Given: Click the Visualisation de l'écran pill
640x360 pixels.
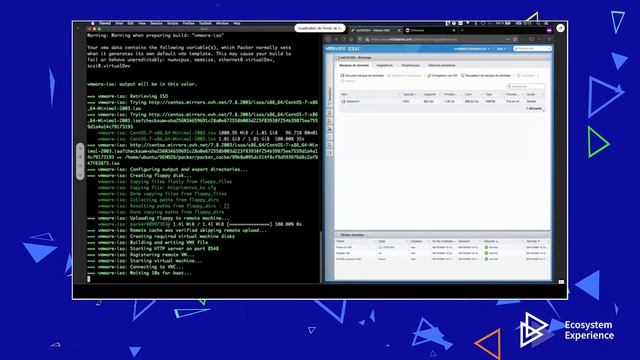Looking at the screenshot, I should [320, 28].
